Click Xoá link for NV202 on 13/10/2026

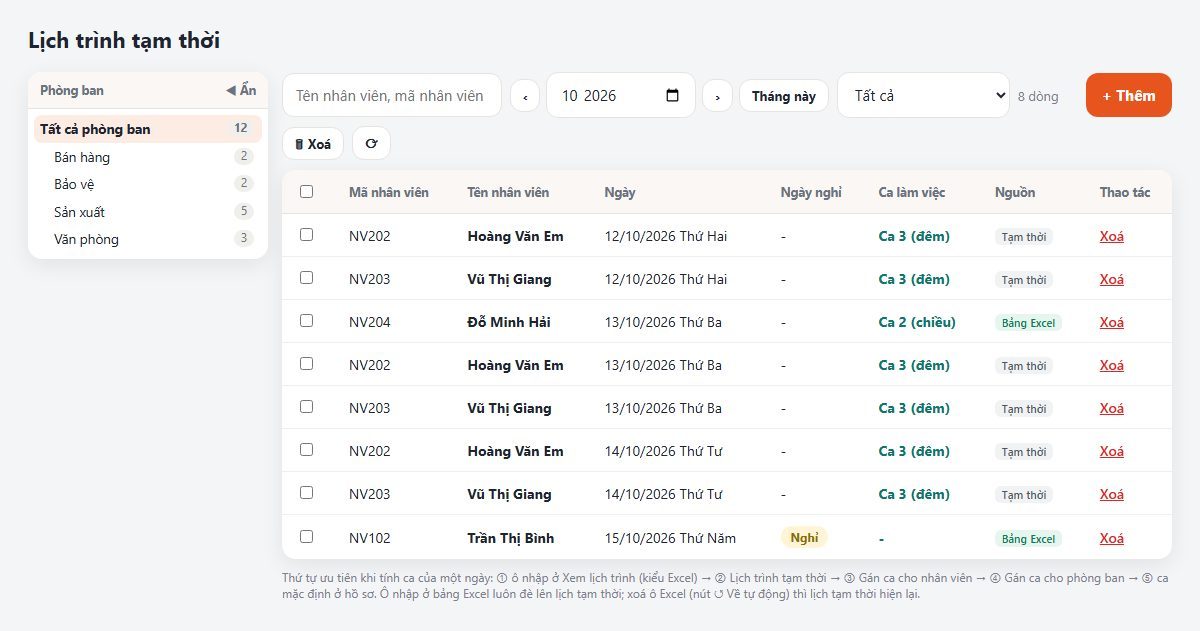point(1112,365)
